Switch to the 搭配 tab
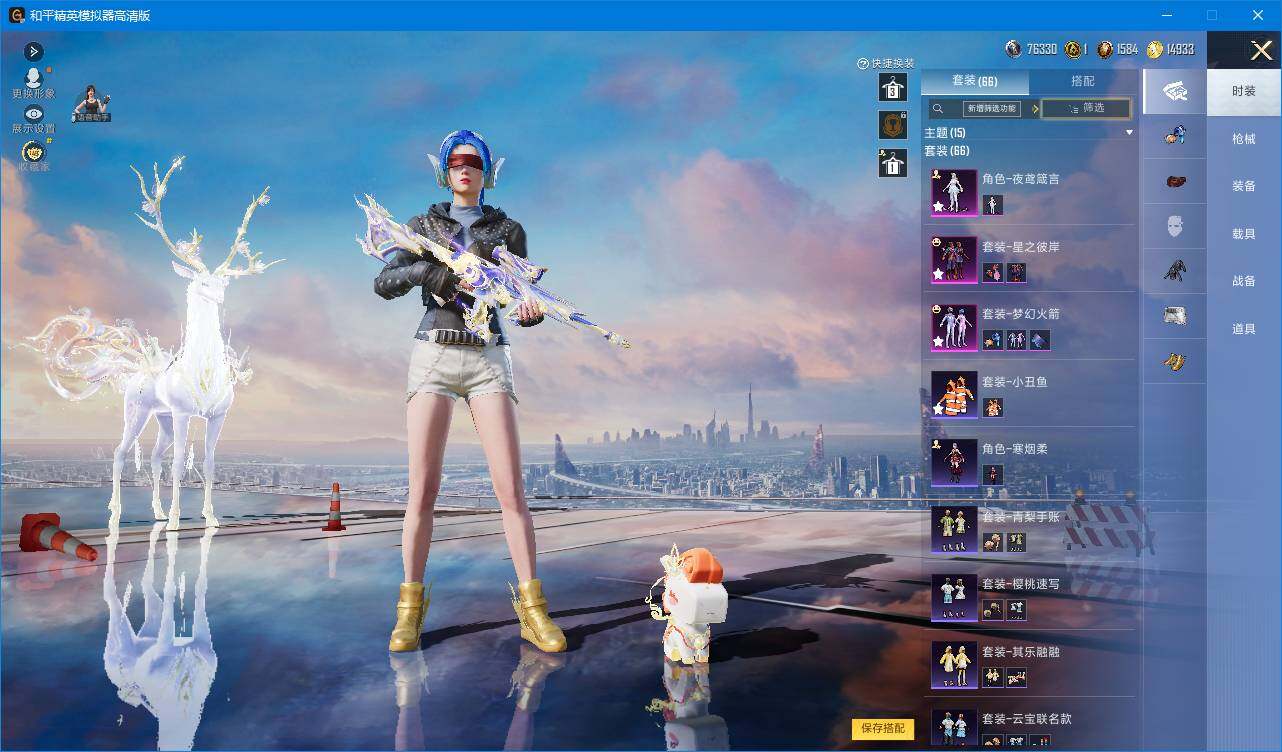Screen dimensions: 1282x752 pyautogui.click(x=1083, y=81)
